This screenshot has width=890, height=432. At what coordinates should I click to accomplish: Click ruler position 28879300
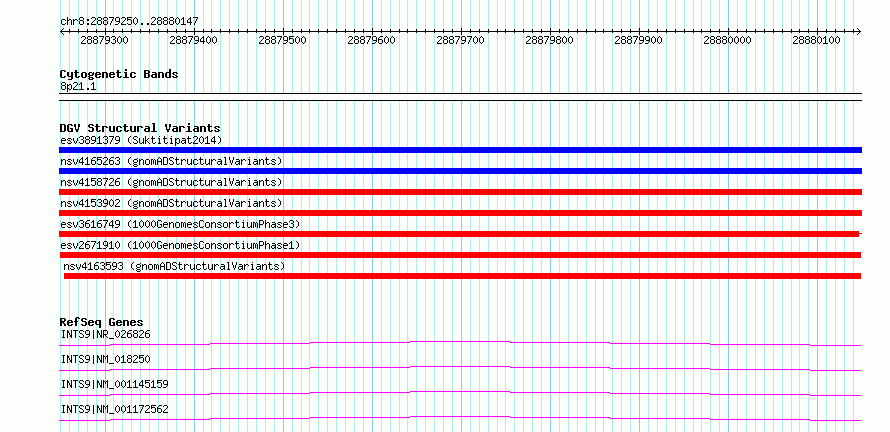(104, 40)
